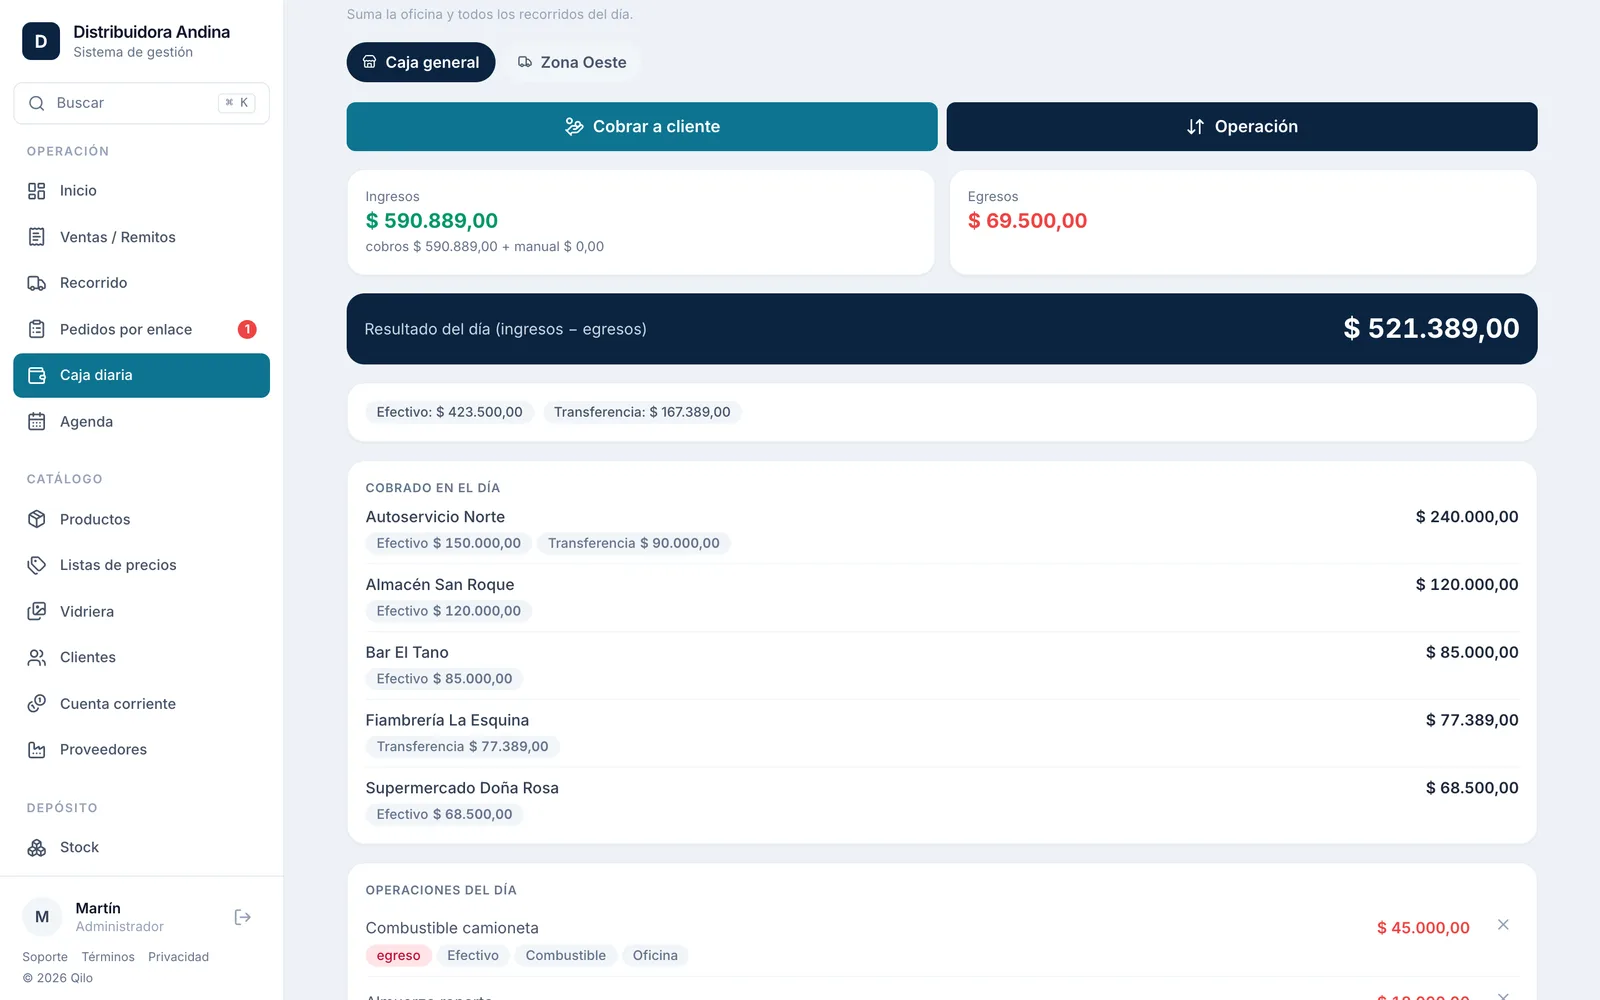Screen dimensions: 1600x1000
Task: Click the Cuenta corriente coins icon
Action: point(37,704)
